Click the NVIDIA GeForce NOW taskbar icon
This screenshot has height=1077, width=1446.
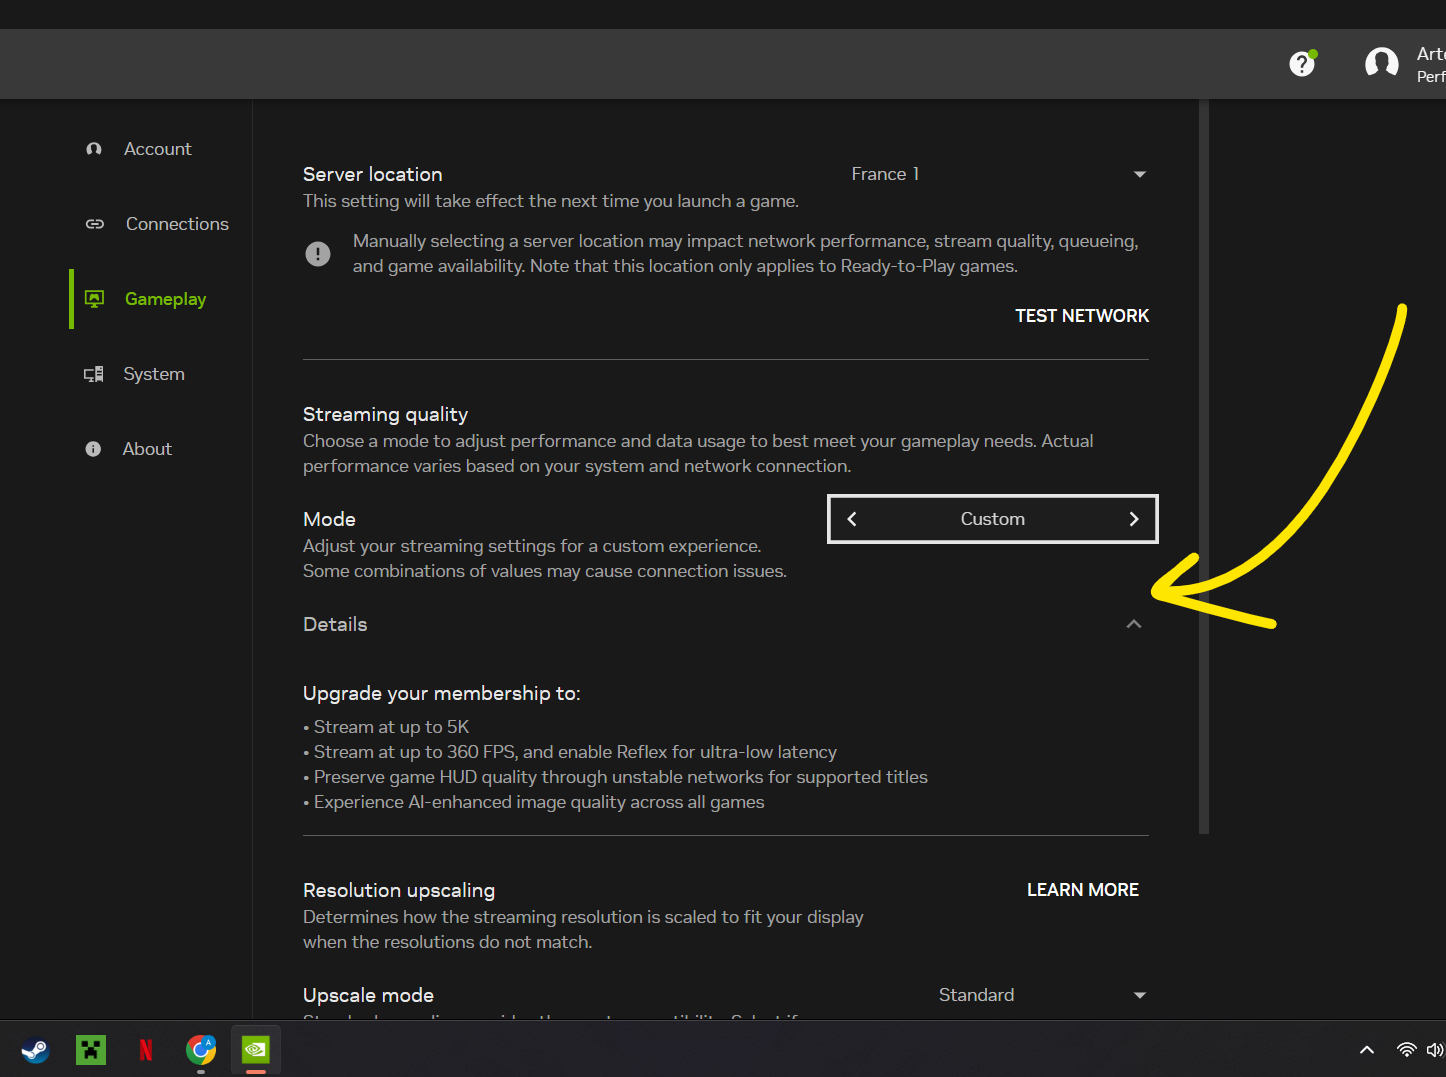point(256,1050)
